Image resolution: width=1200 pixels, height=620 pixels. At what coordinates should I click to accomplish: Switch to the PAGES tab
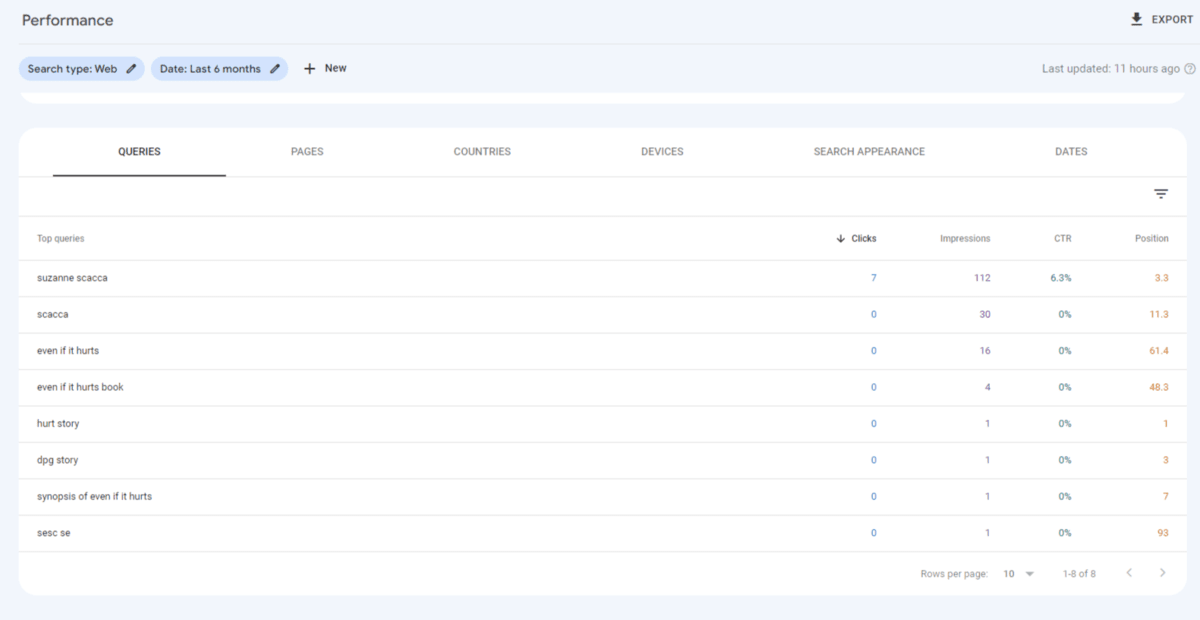click(x=307, y=151)
